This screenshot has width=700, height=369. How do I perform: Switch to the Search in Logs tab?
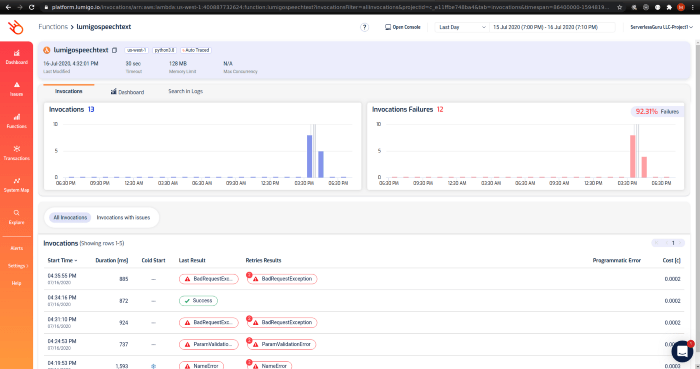tap(185, 91)
